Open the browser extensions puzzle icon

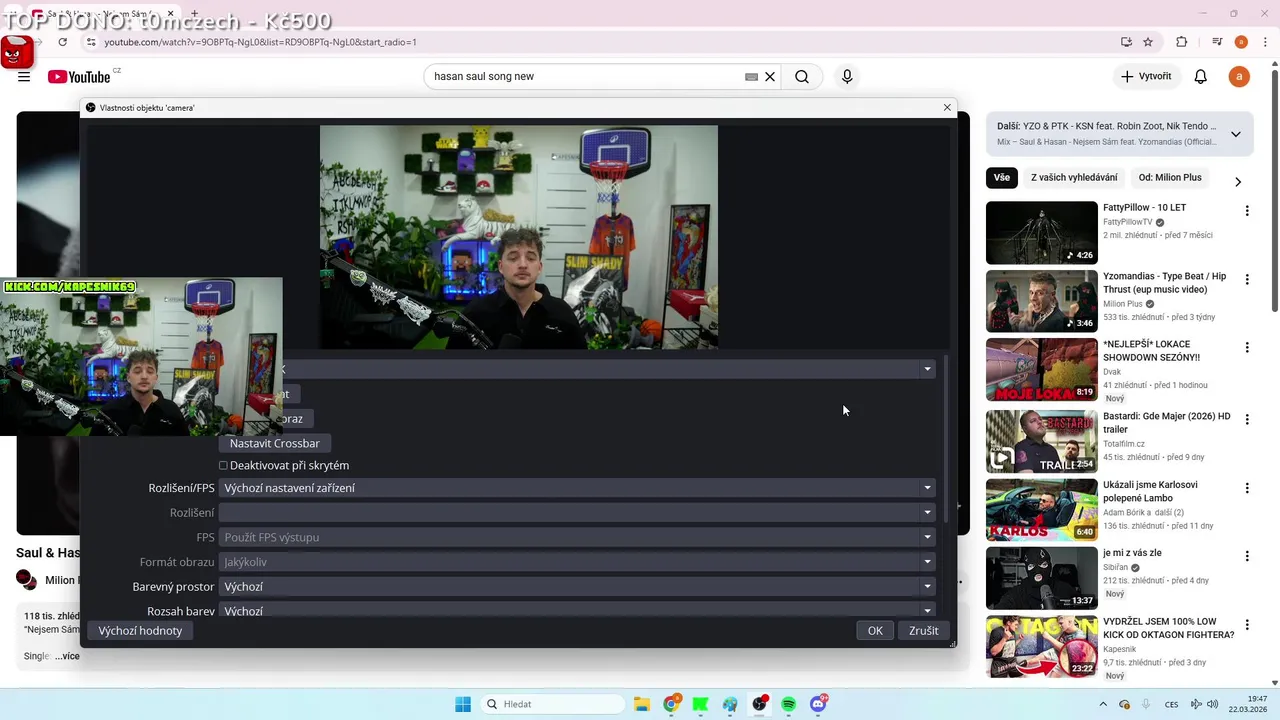tap(1182, 42)
